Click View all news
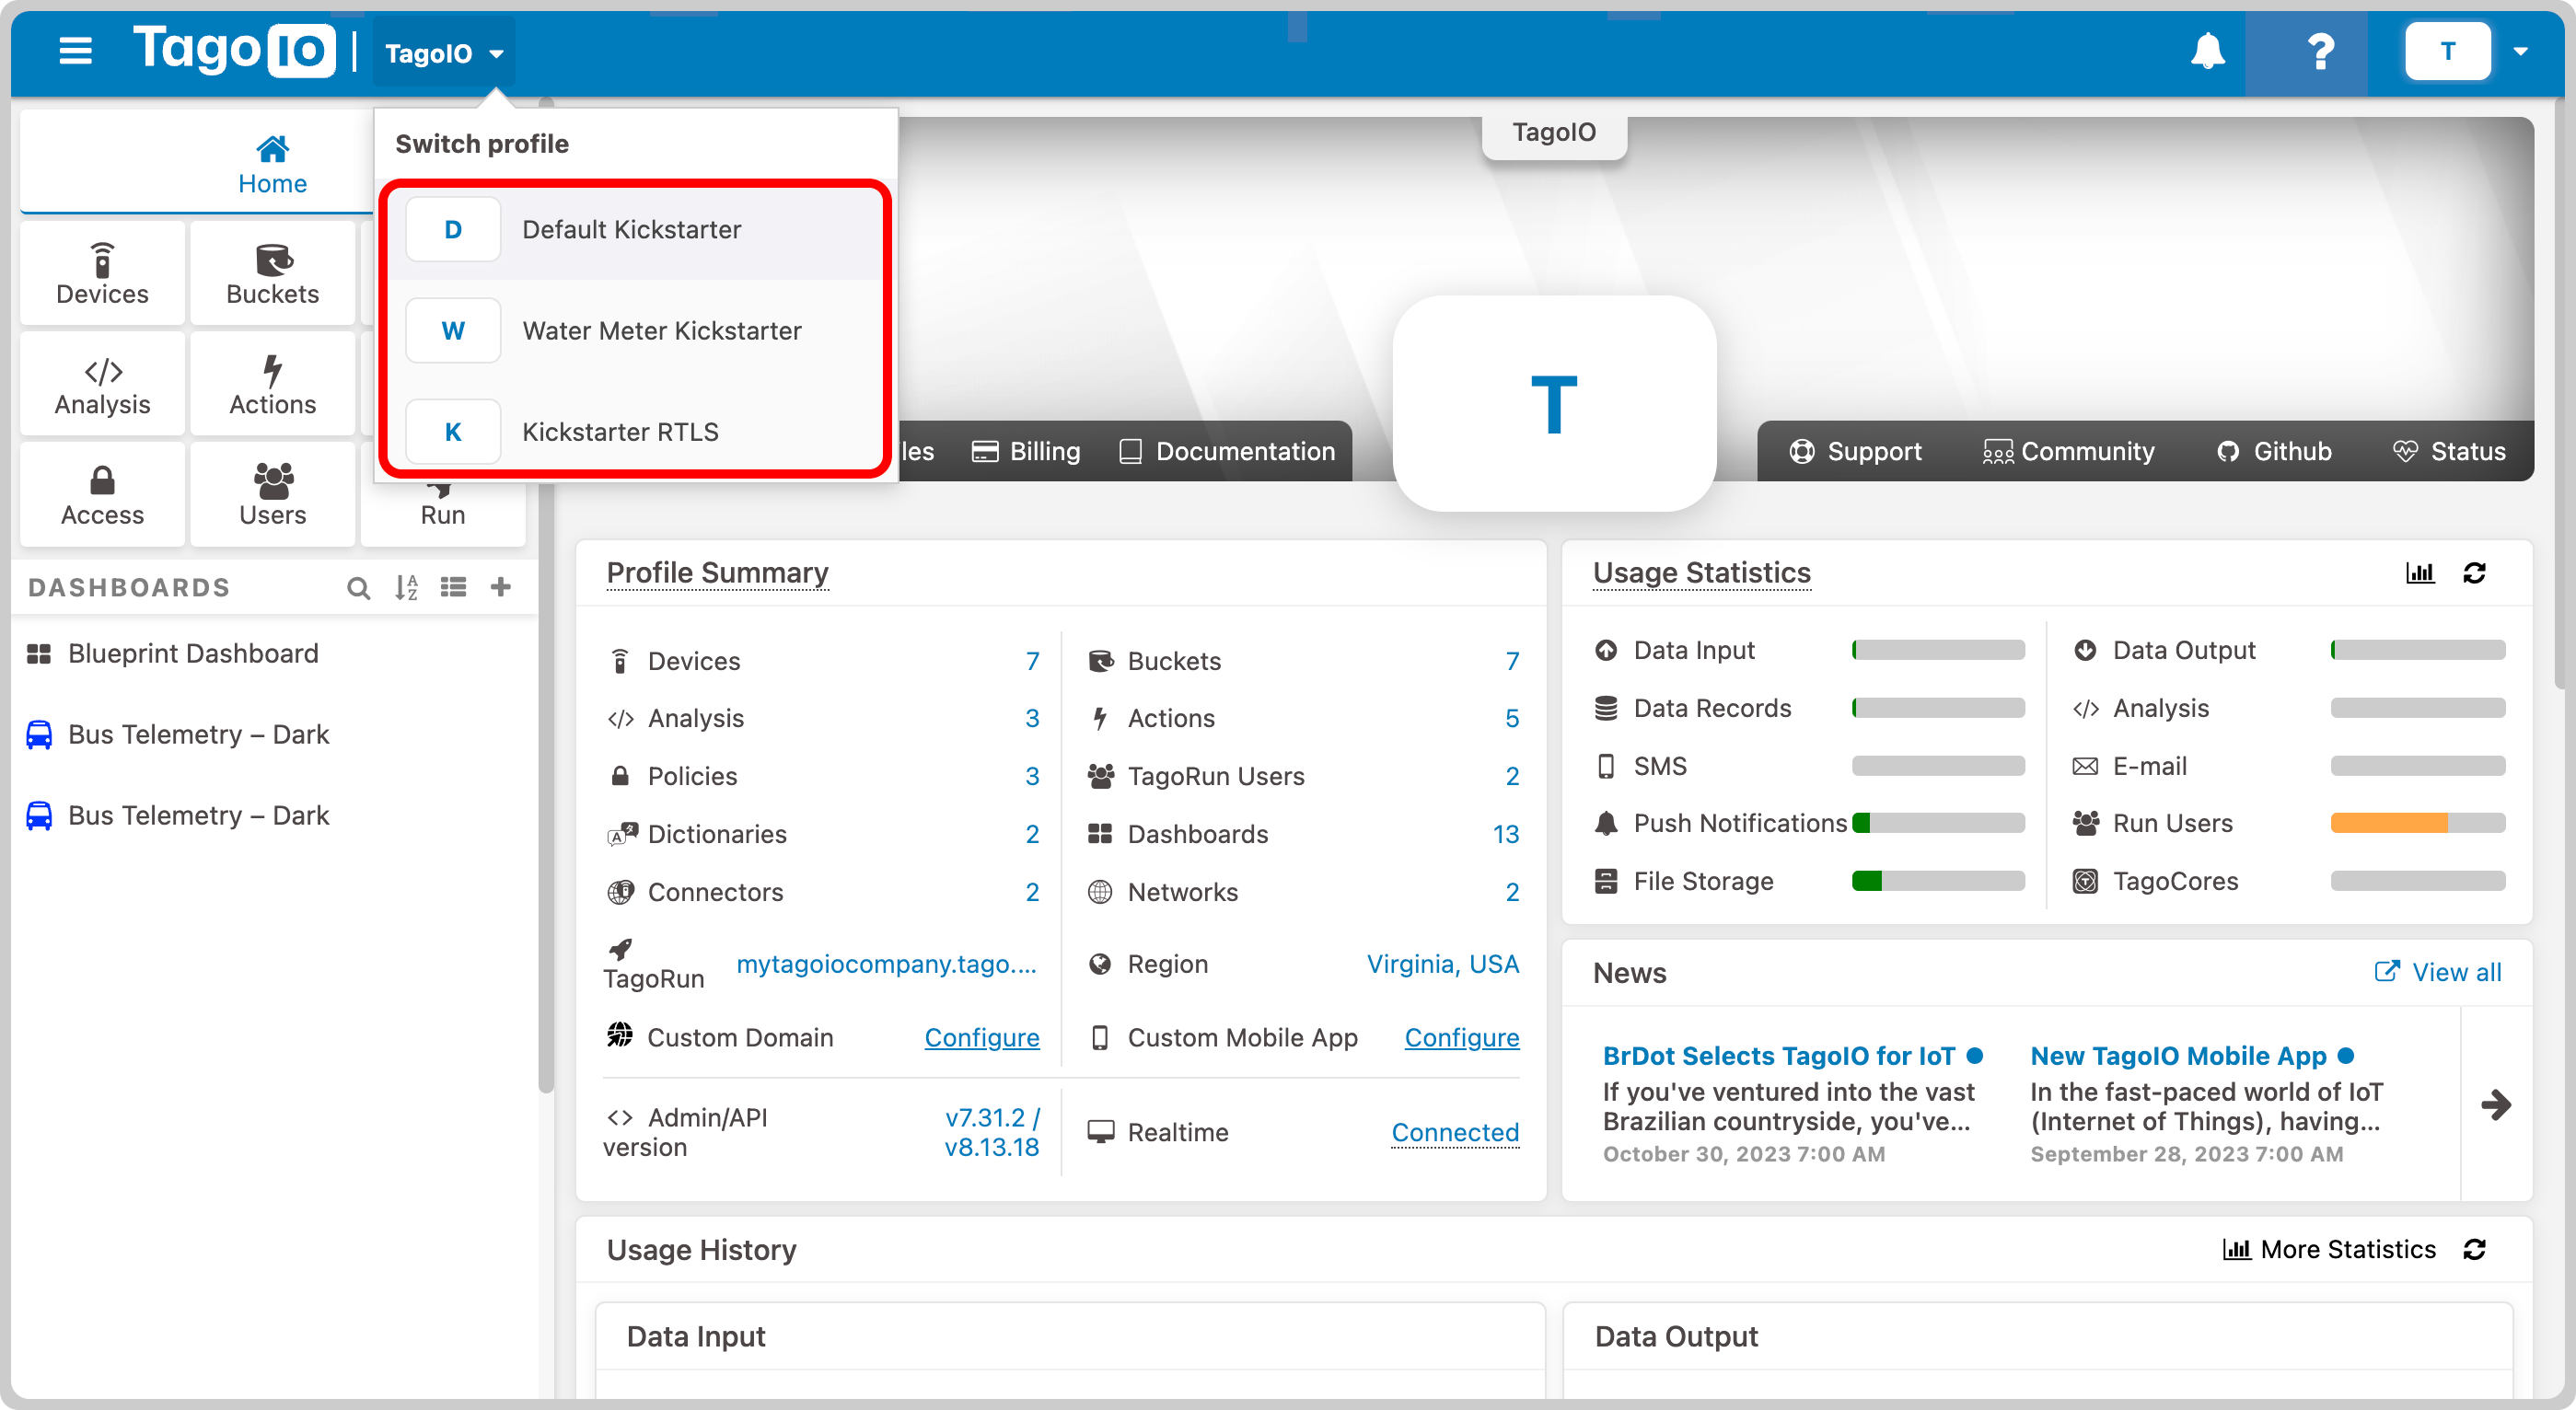2576x1410 pixels. pos(2438,972)
